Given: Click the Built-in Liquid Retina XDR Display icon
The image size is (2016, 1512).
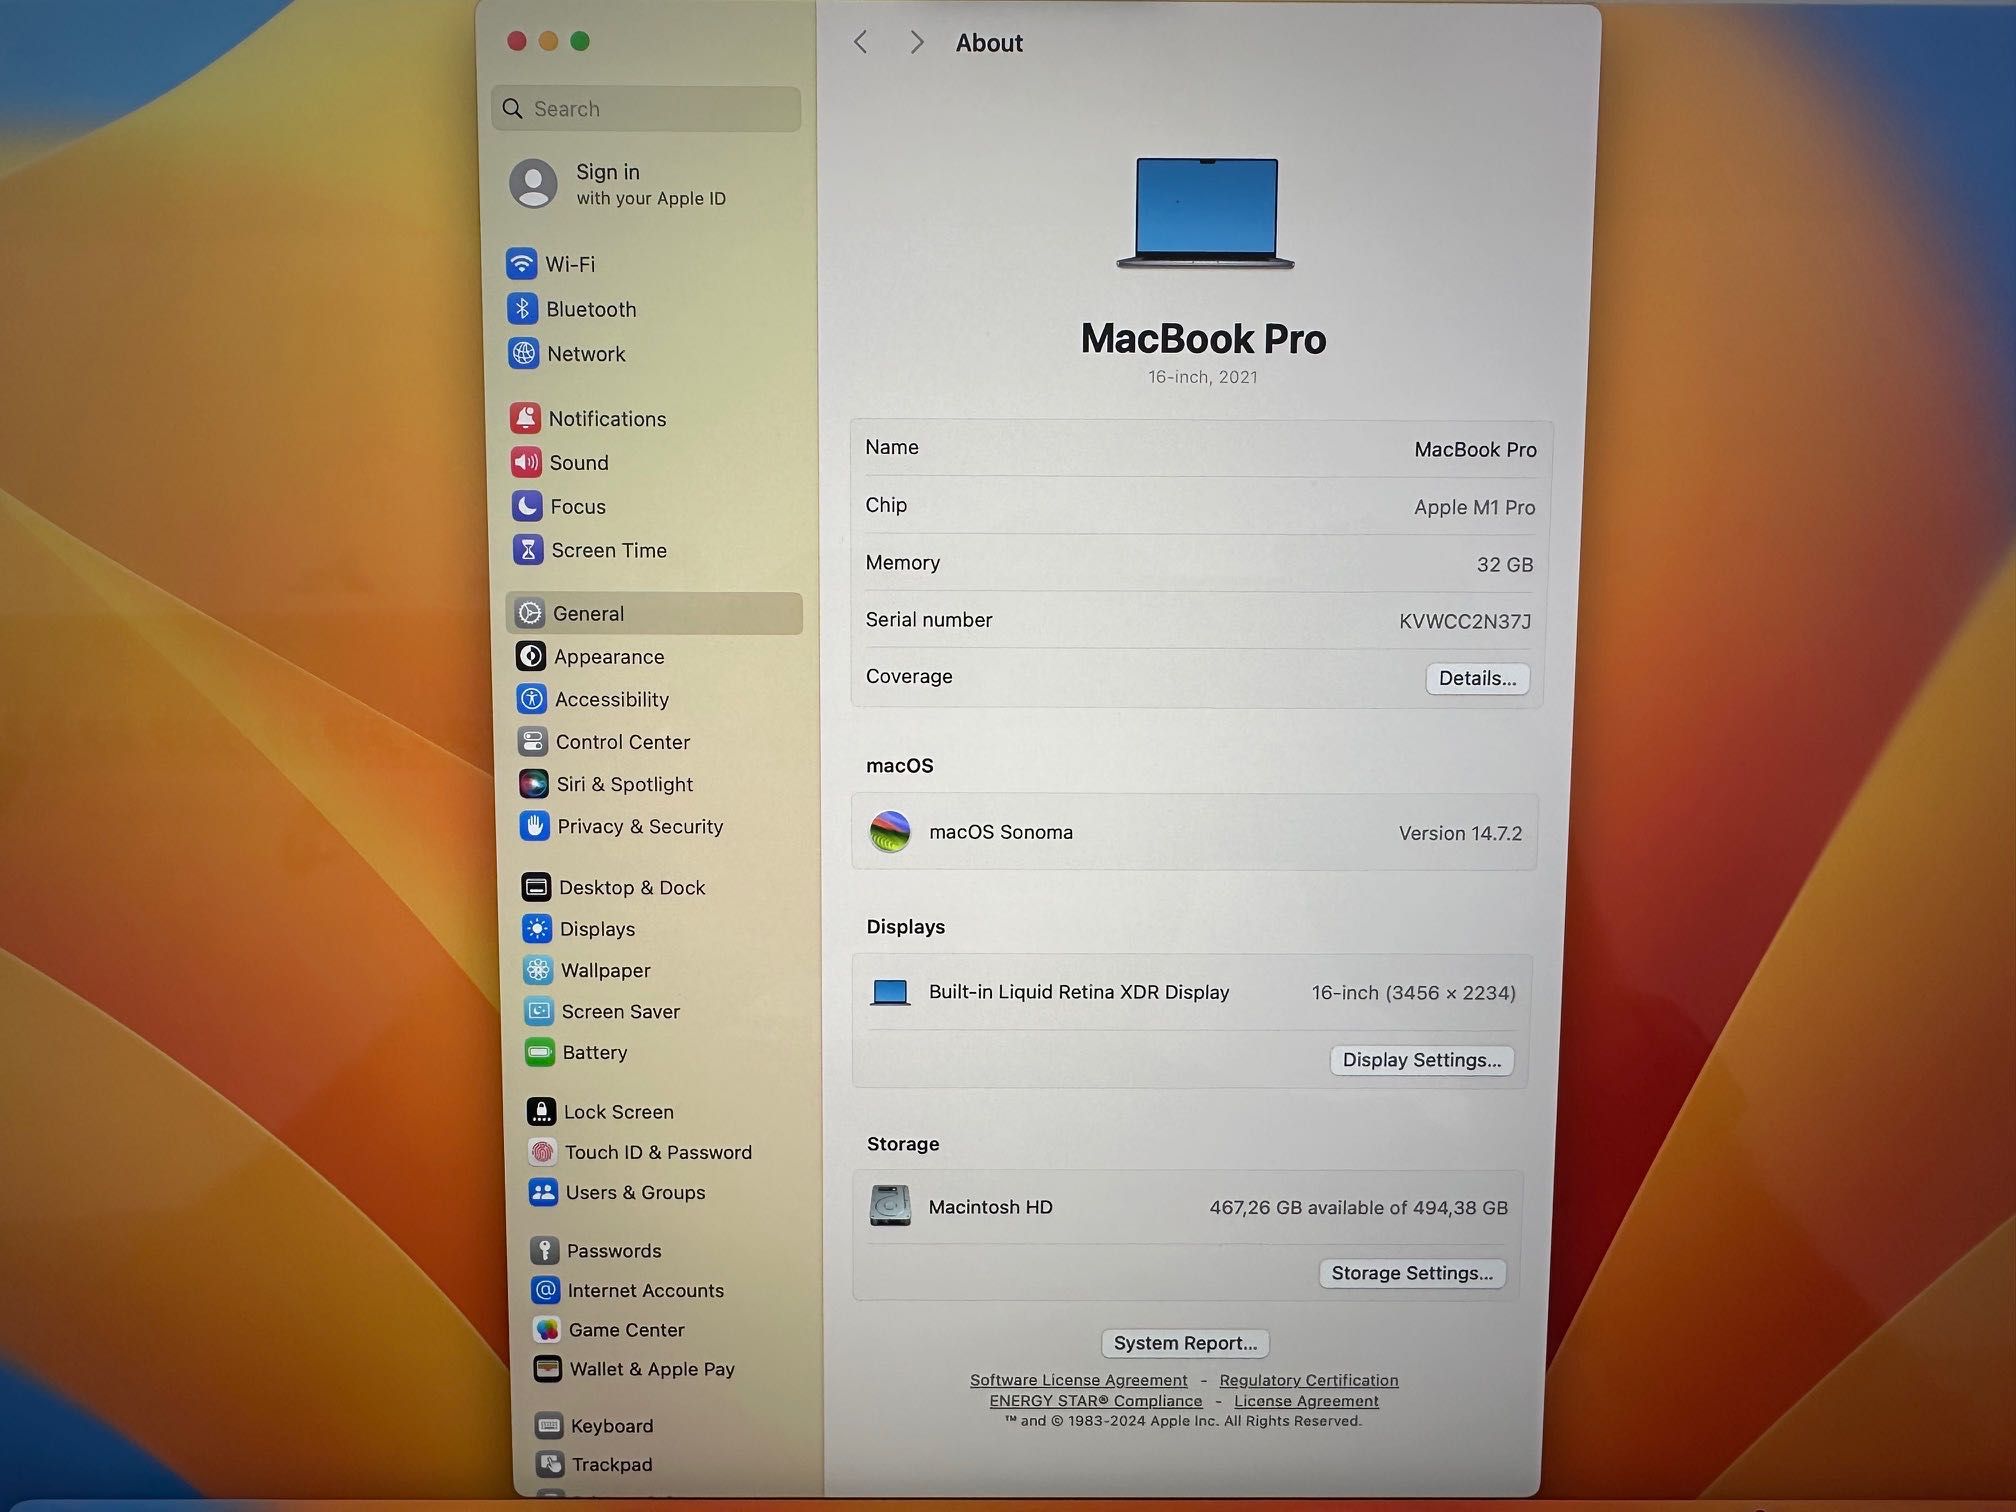Looking at the screenshot, I should [890, 992].
